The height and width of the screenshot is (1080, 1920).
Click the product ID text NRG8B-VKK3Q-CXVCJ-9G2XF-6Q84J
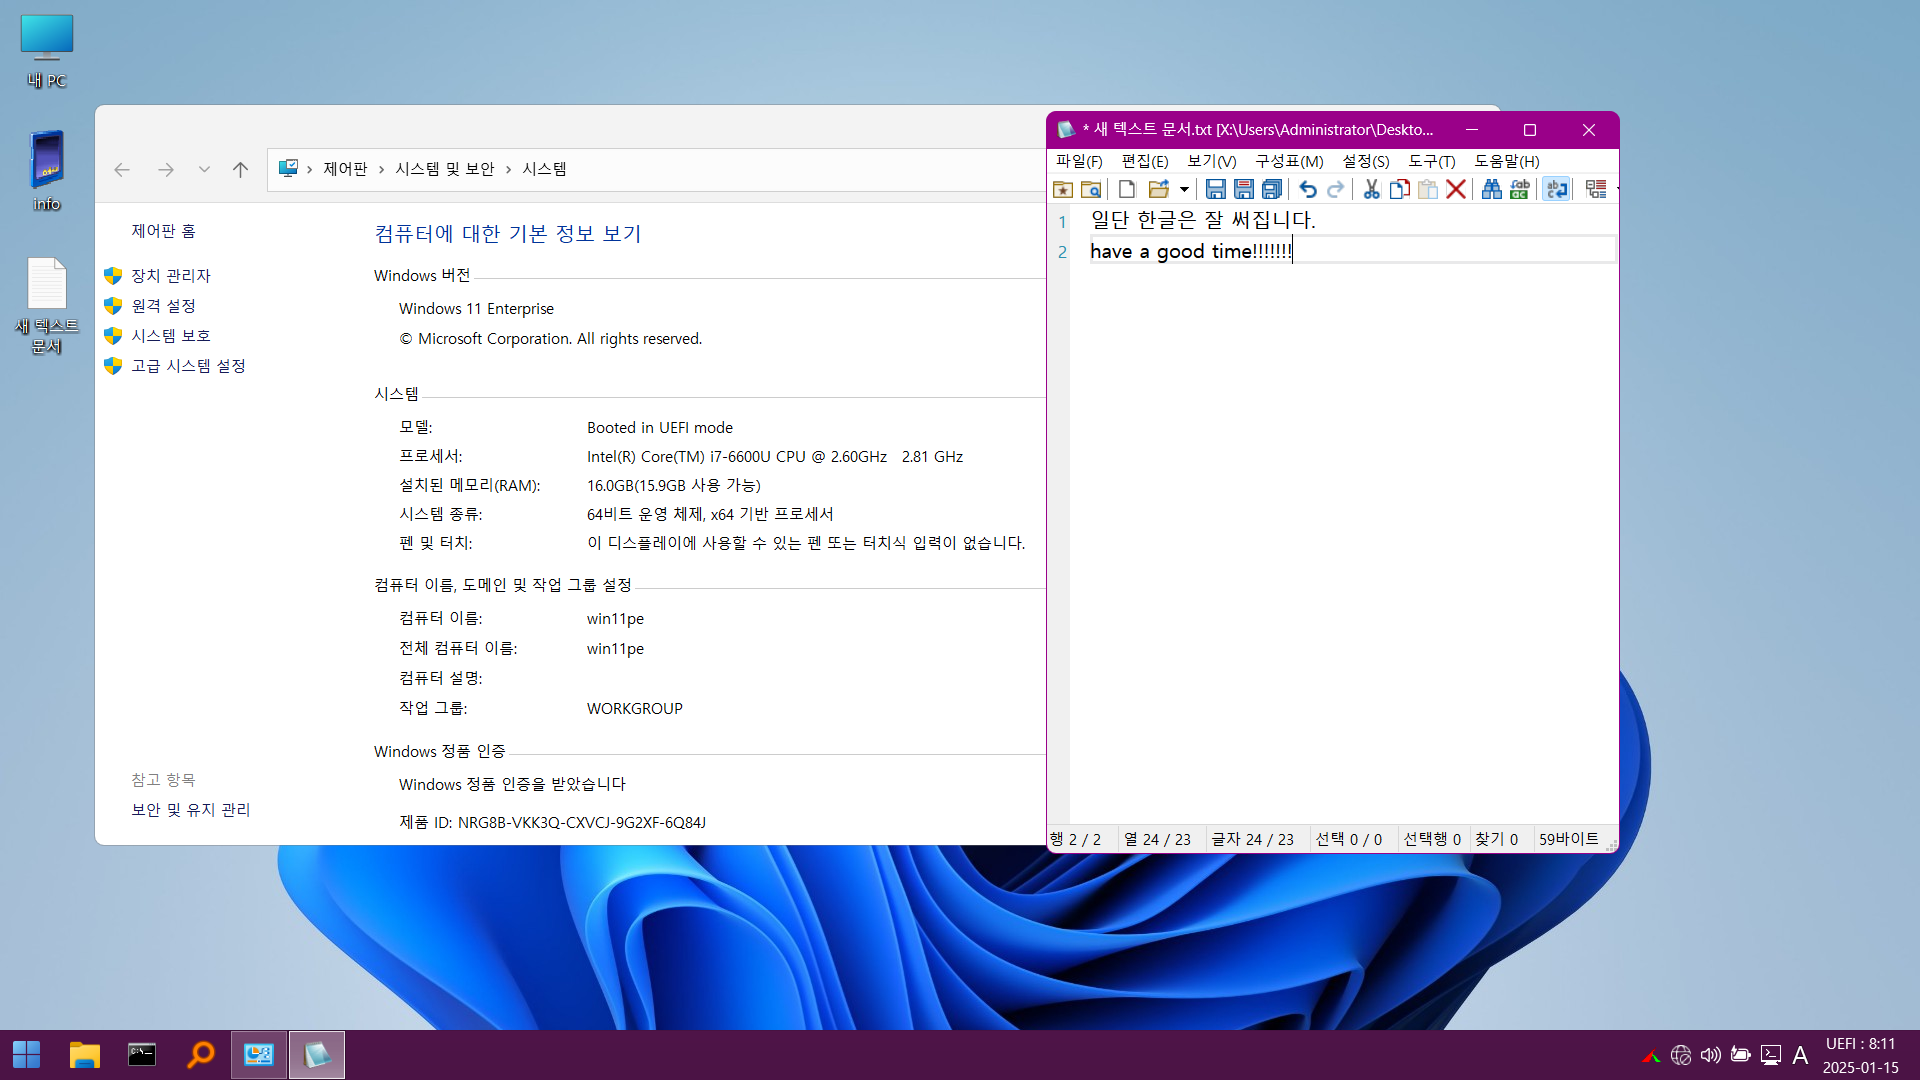click(x=582, y=823)
